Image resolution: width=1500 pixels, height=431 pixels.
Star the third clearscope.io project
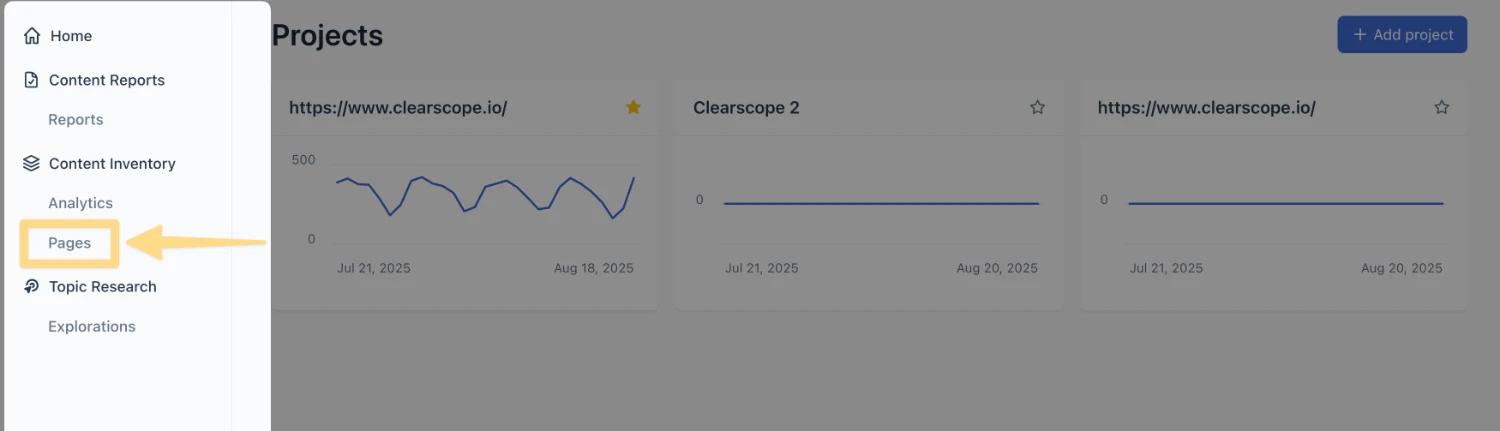pos(1441,107)
